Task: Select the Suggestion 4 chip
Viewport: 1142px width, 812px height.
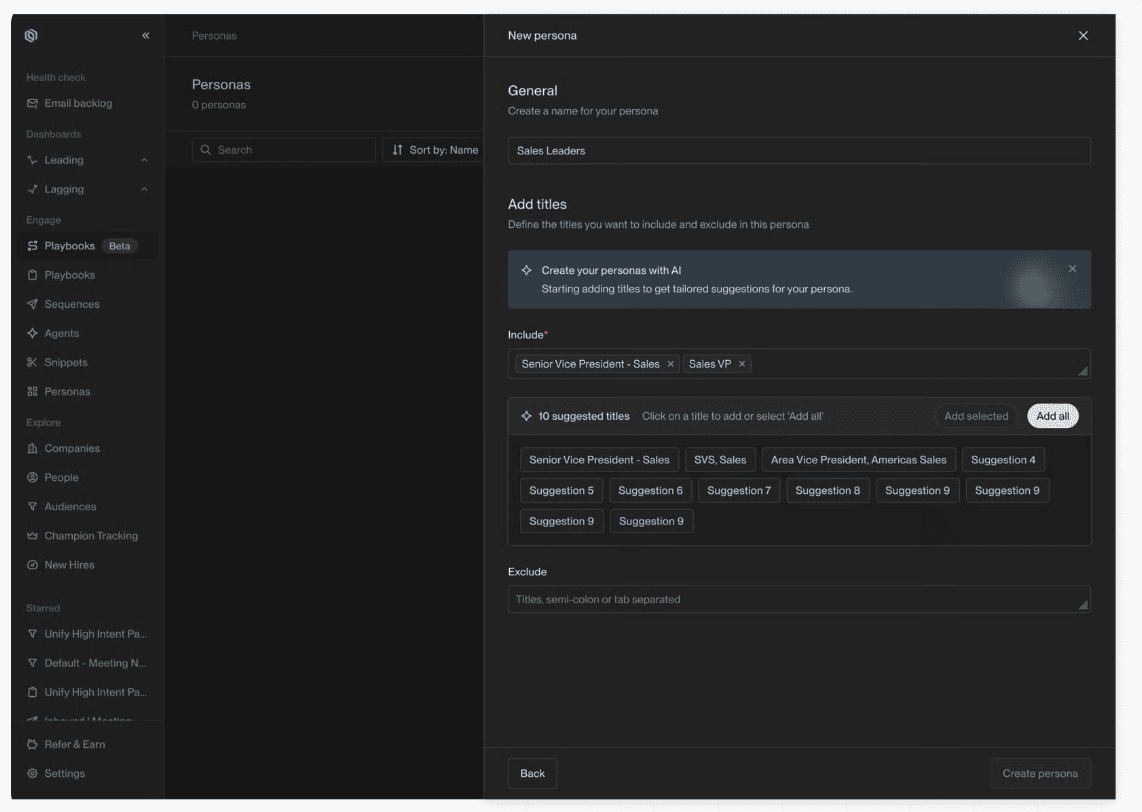Action: click(1003, 460)
